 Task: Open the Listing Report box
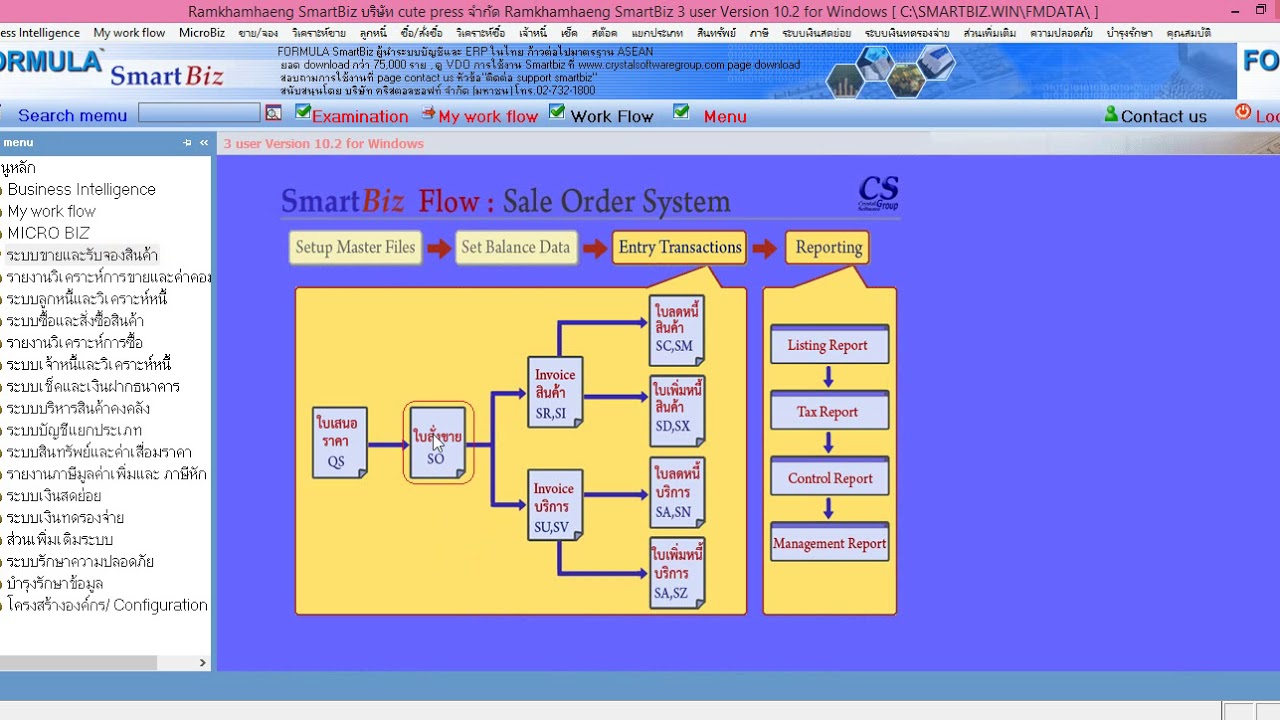click(x=829, y=345)
